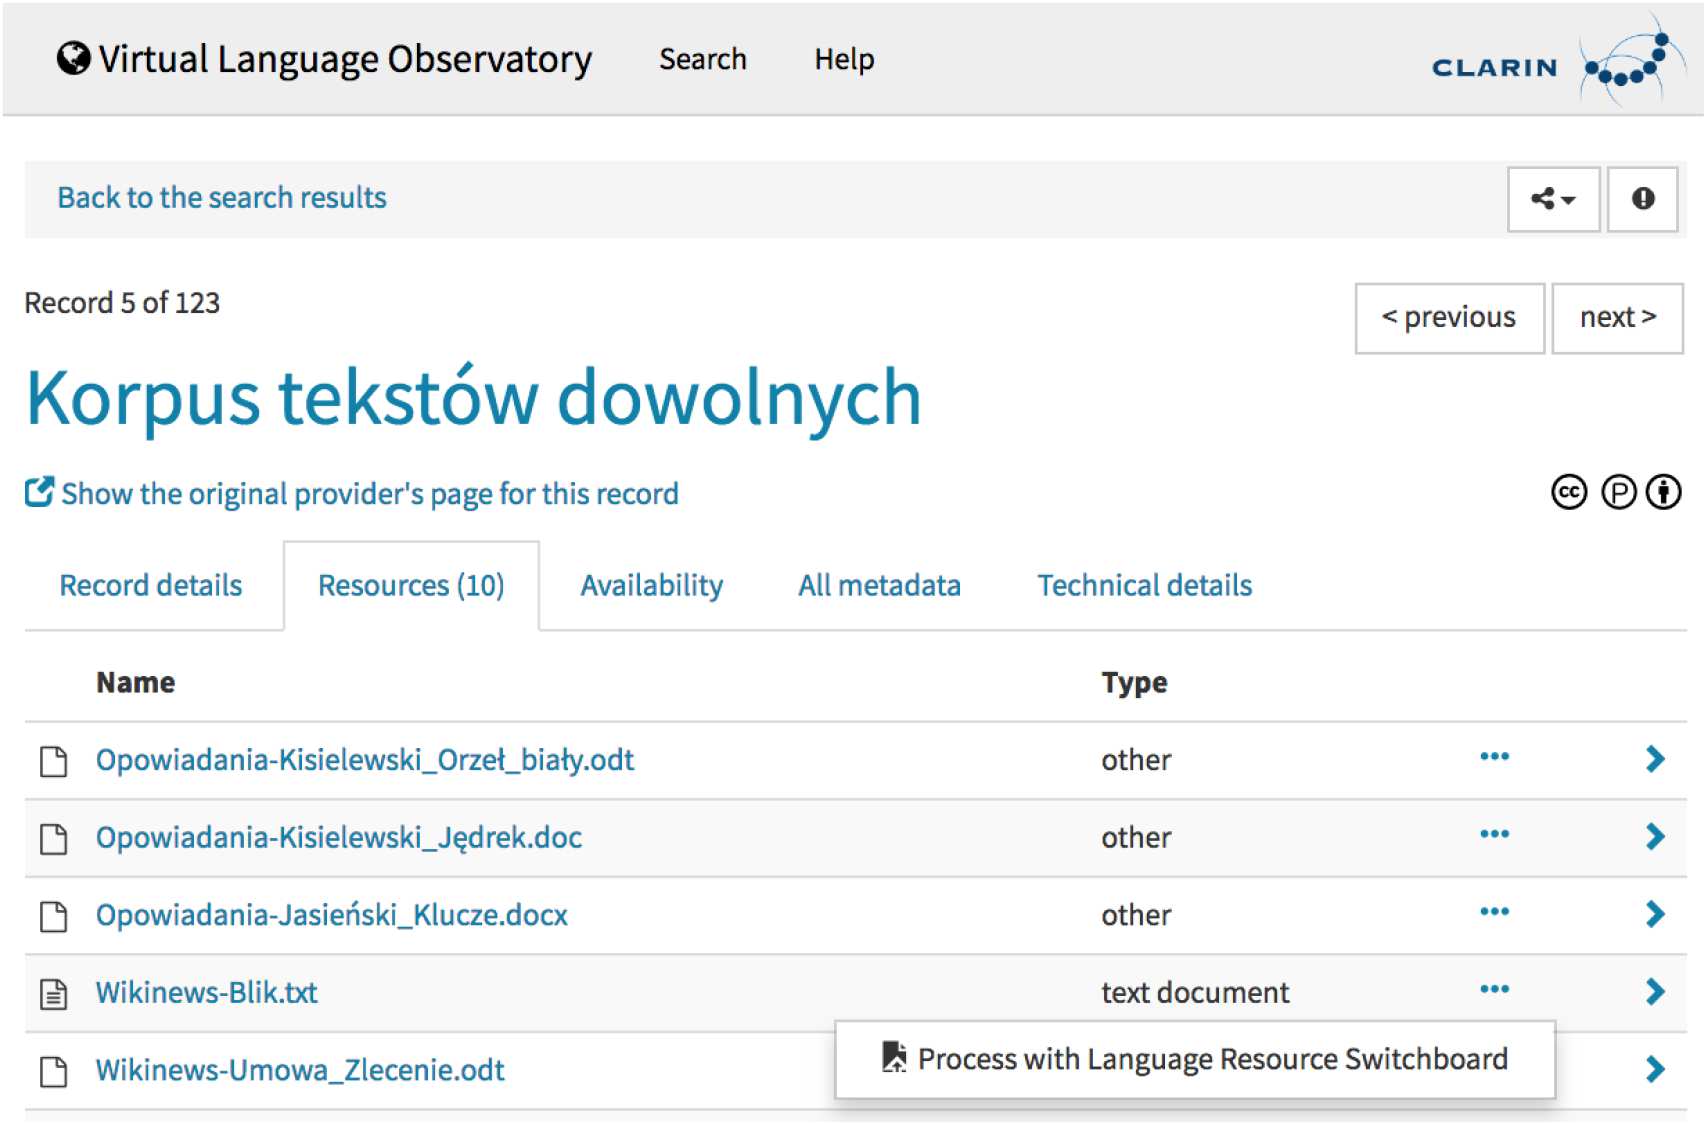Click the globe icon beside Virtual Language Observatory

click(x=73, y=59)
